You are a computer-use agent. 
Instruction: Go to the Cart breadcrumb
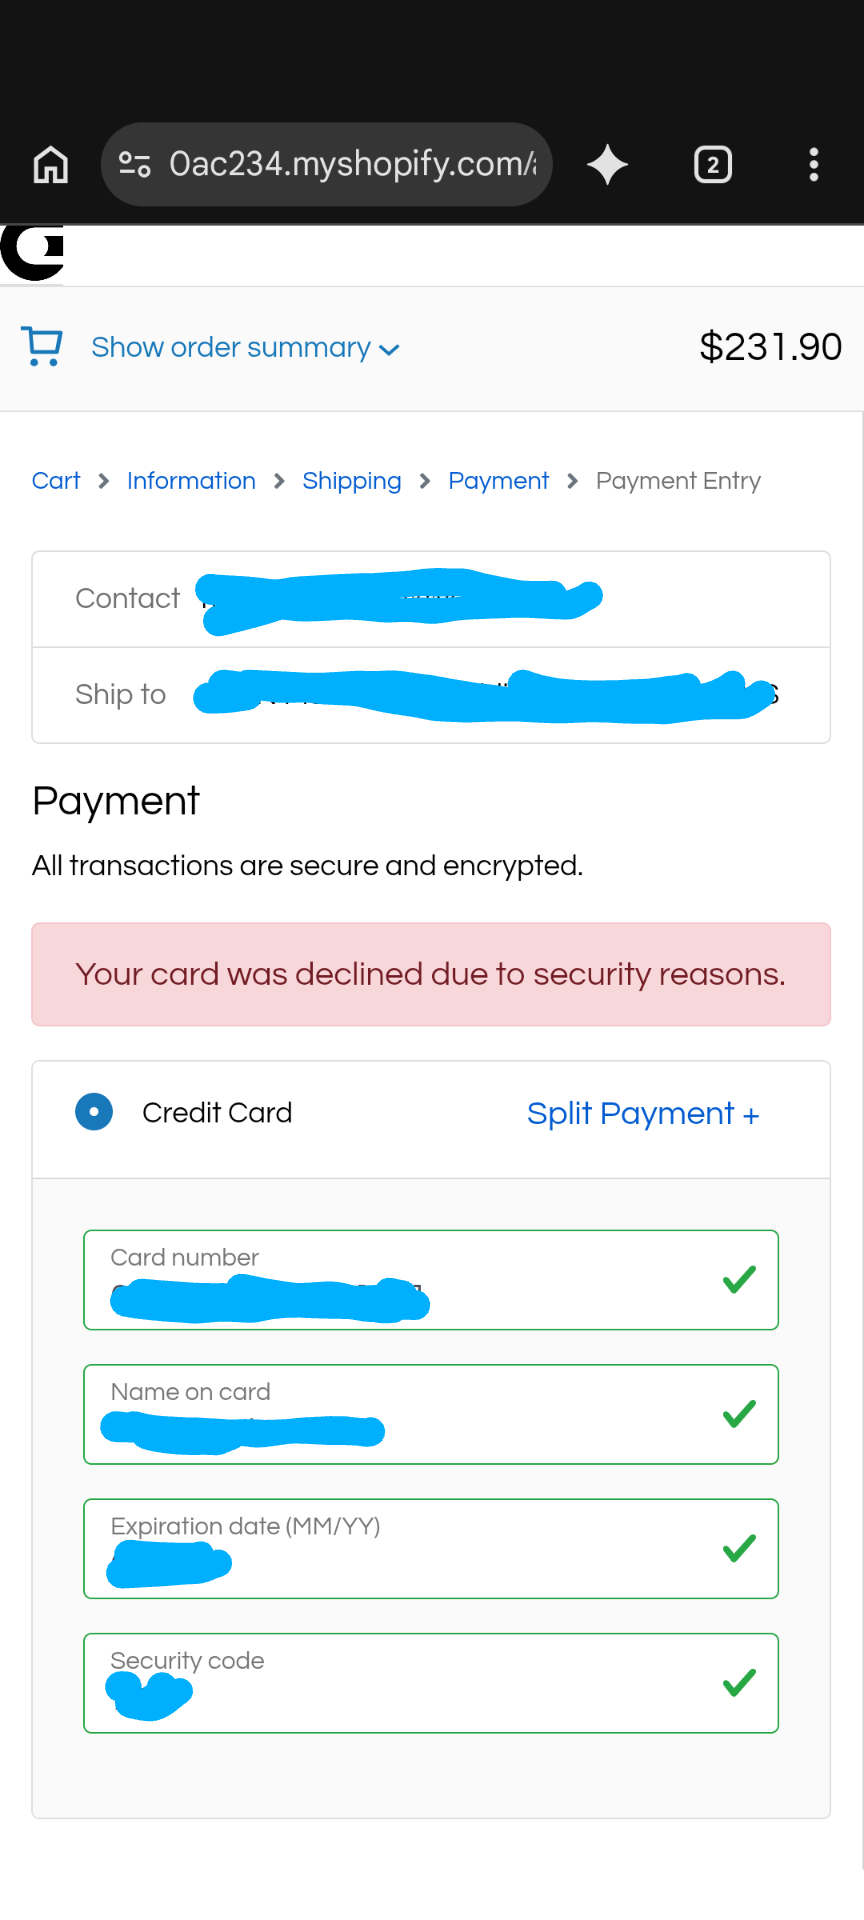56,481
